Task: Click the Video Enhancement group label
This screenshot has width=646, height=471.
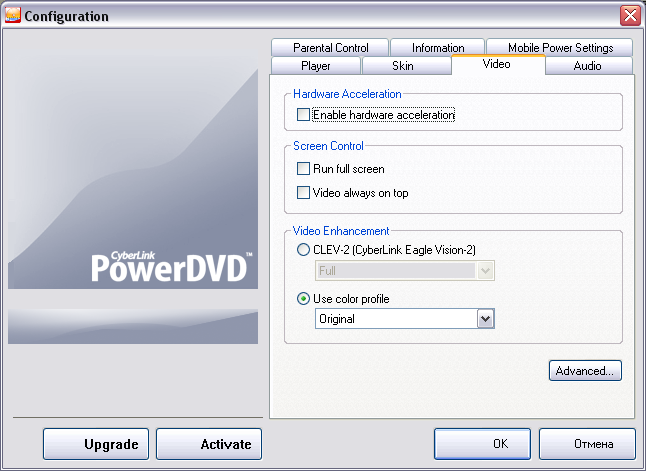Action: [x=341, y=231]
